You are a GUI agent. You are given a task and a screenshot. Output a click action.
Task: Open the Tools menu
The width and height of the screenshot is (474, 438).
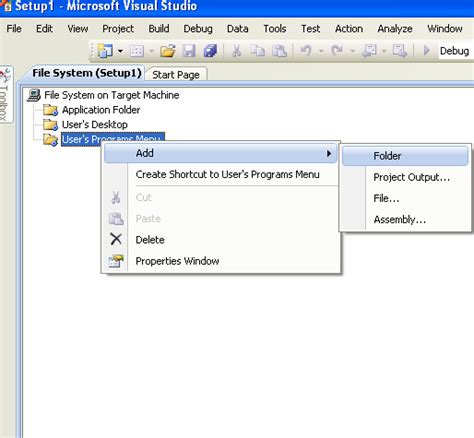275,29
